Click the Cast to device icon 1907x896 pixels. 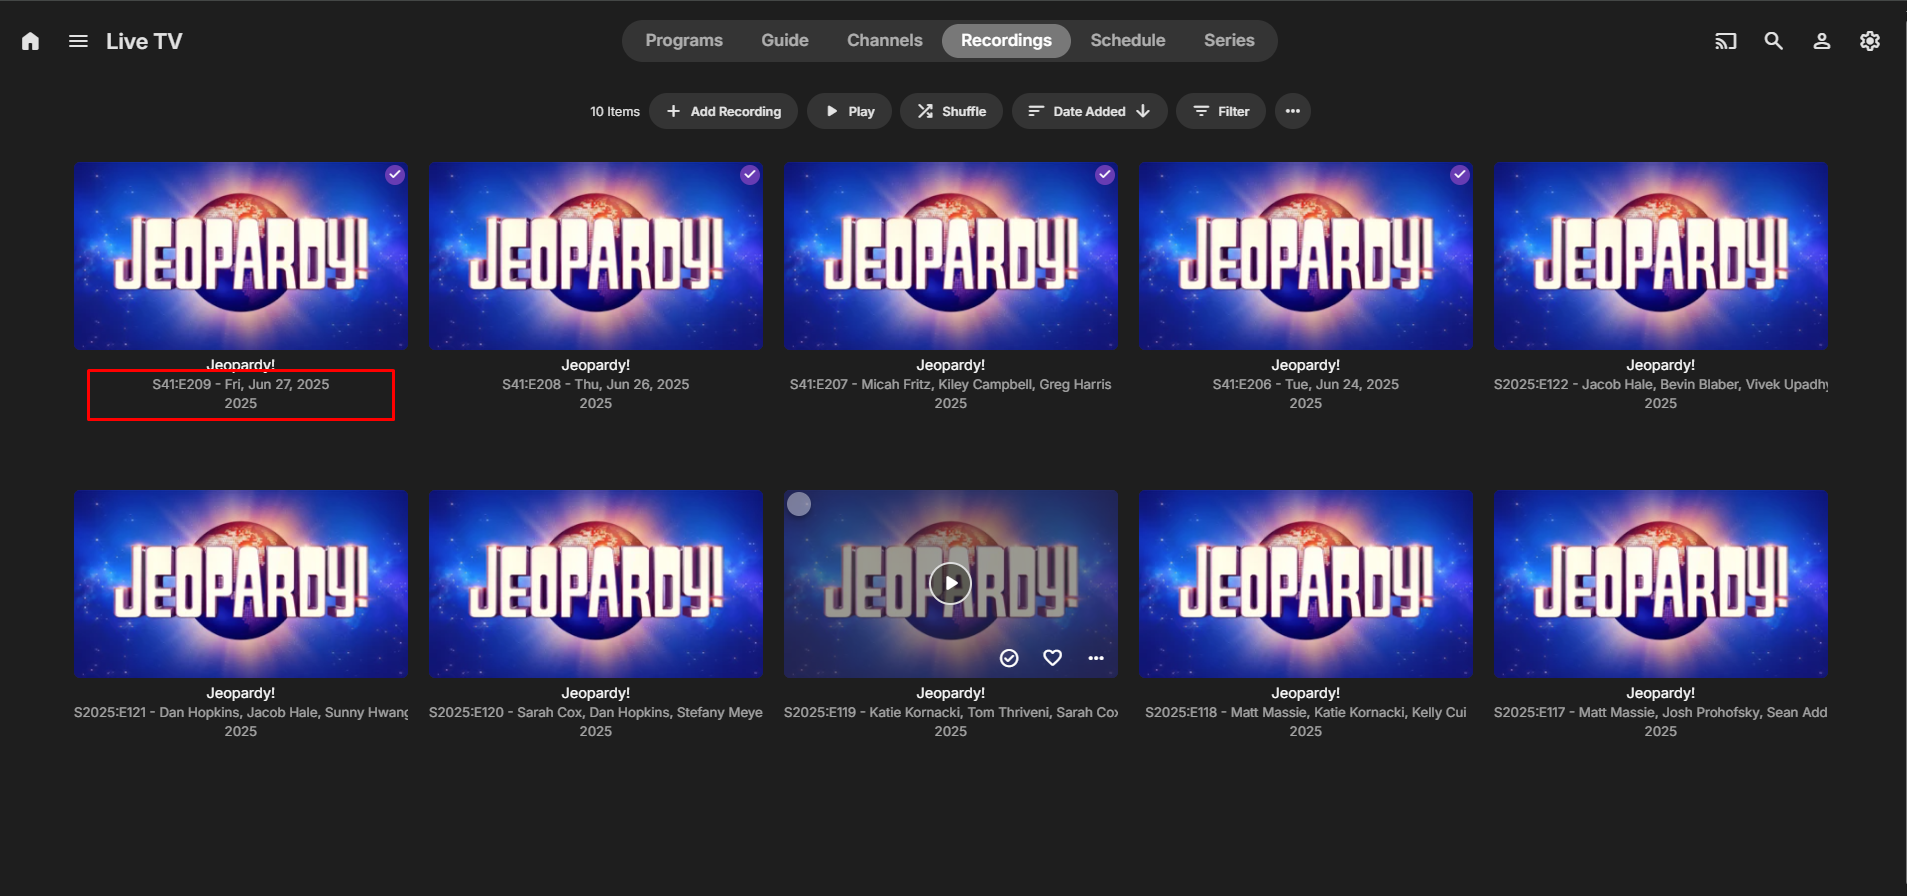point(1725,41)
